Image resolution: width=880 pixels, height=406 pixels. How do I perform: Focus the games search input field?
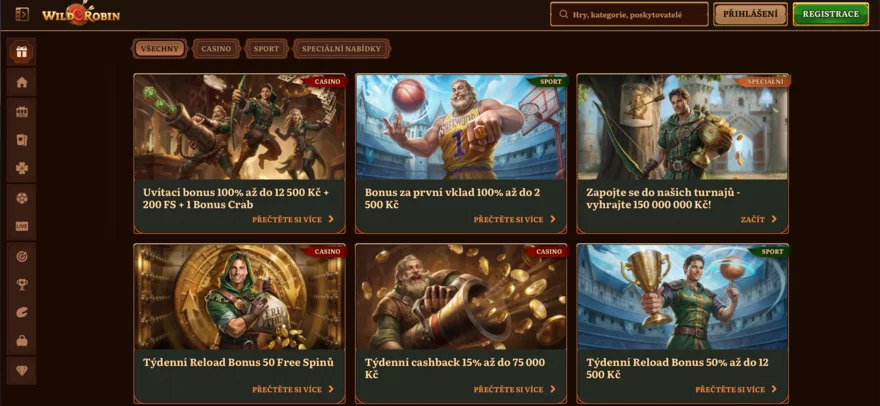pos(629,15)
